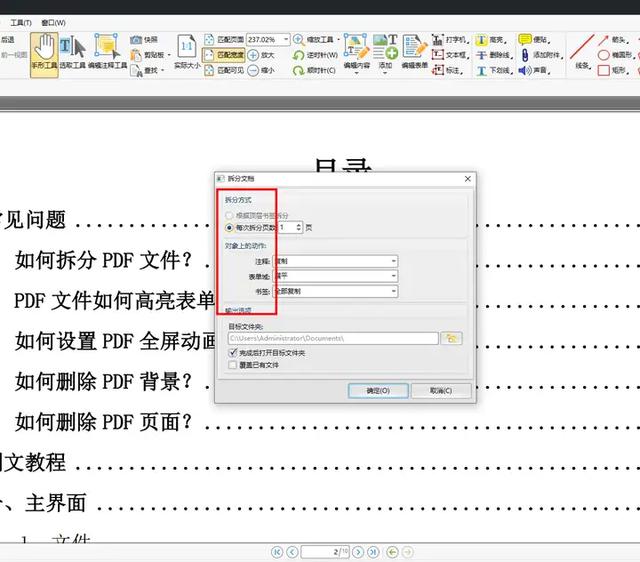
Task: Rotate counterclockwise 逆时针(W)
Action: click(x=316, y=55)
